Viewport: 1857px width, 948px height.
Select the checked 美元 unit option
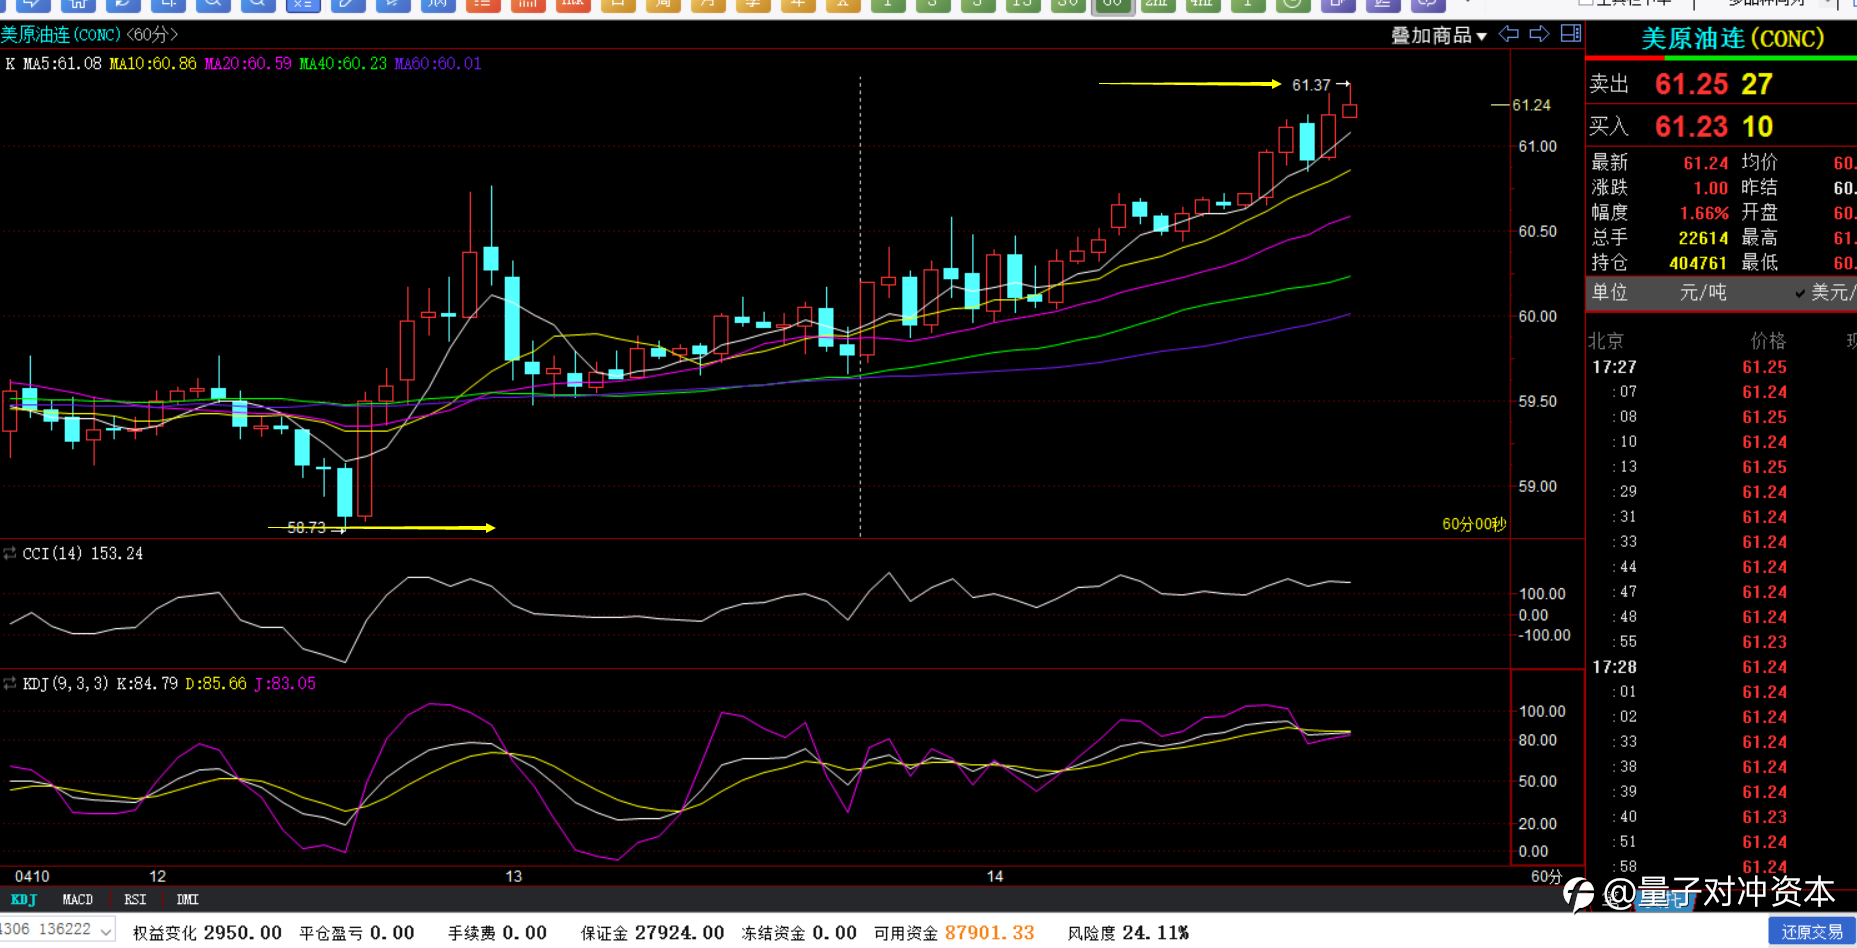coord(1826,293)
